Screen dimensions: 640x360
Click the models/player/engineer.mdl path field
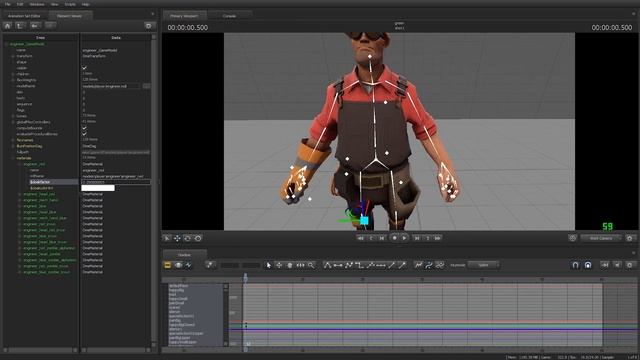tap(111, 86)
